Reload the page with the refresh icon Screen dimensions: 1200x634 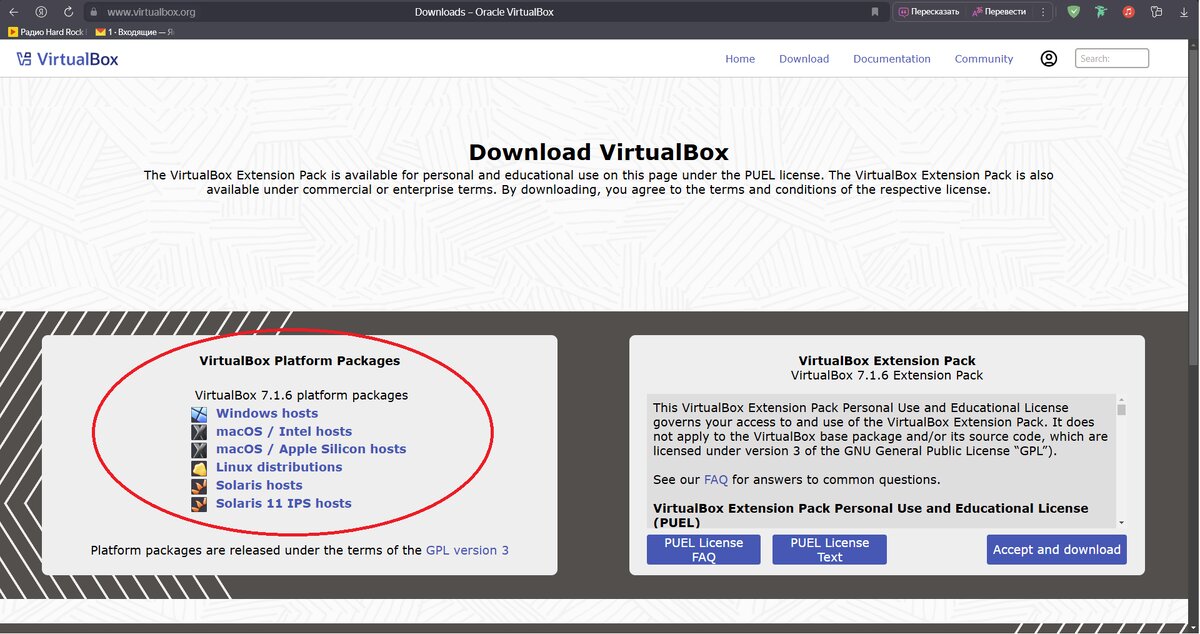coord(68,12)
